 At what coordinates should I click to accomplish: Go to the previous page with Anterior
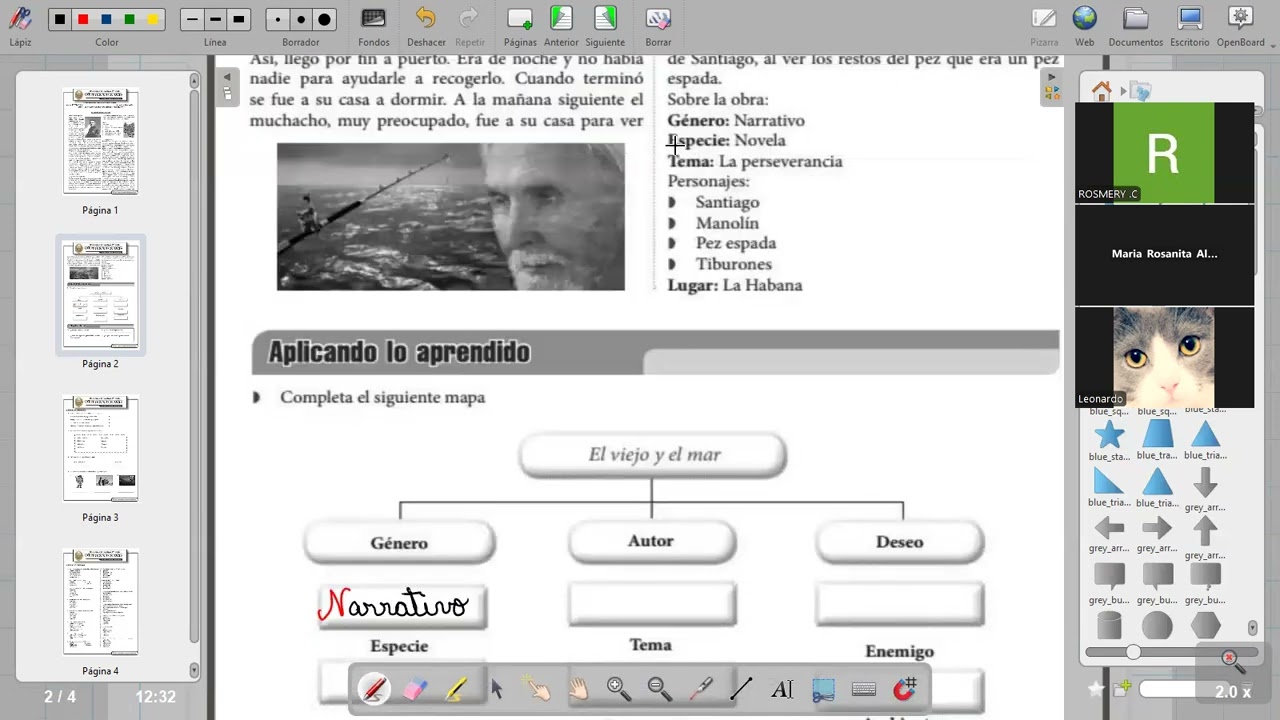click(561, 25)
